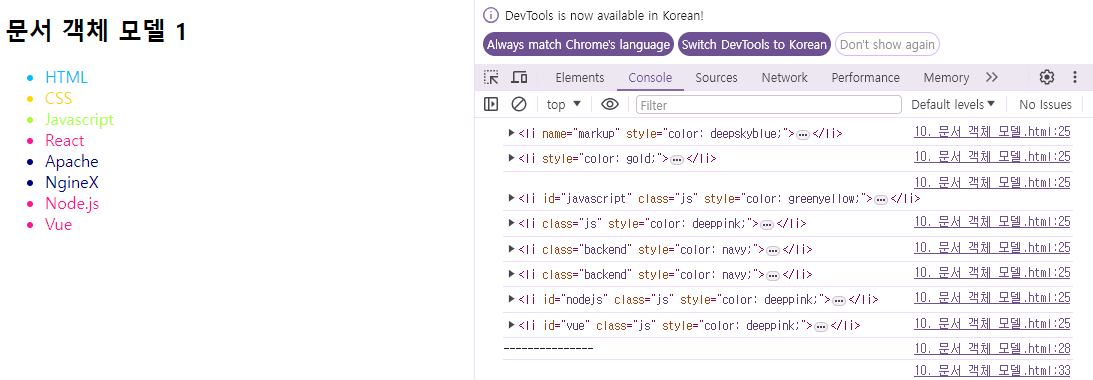Image resolution: width=1093 pixels, height=380 pixels.
Task: Click ellipsis in the nodejs li entry
Action: click(x=839, y=301)
